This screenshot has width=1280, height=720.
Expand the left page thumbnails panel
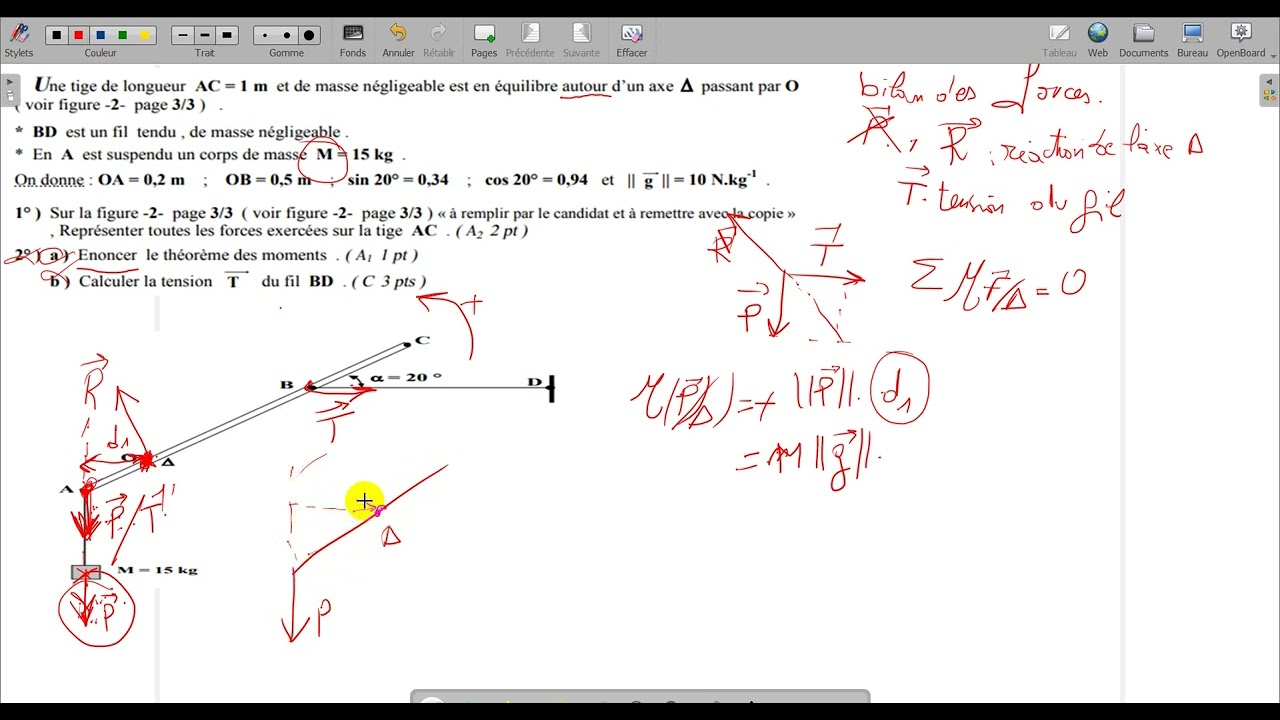pos(10,90)
